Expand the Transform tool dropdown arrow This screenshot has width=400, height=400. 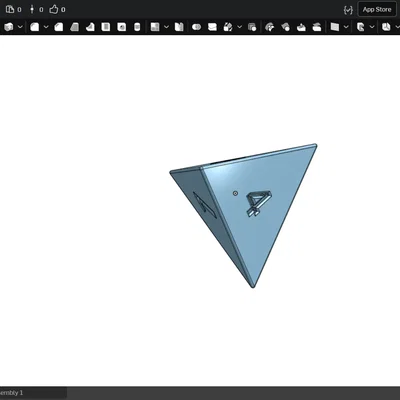click(239, 27)
